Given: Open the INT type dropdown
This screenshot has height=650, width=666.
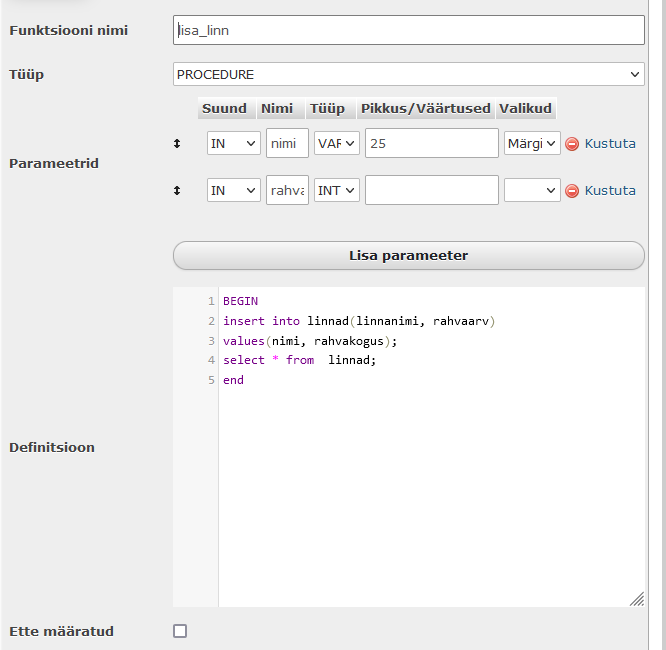Looking at the screenshot, I should coord(337,190).
